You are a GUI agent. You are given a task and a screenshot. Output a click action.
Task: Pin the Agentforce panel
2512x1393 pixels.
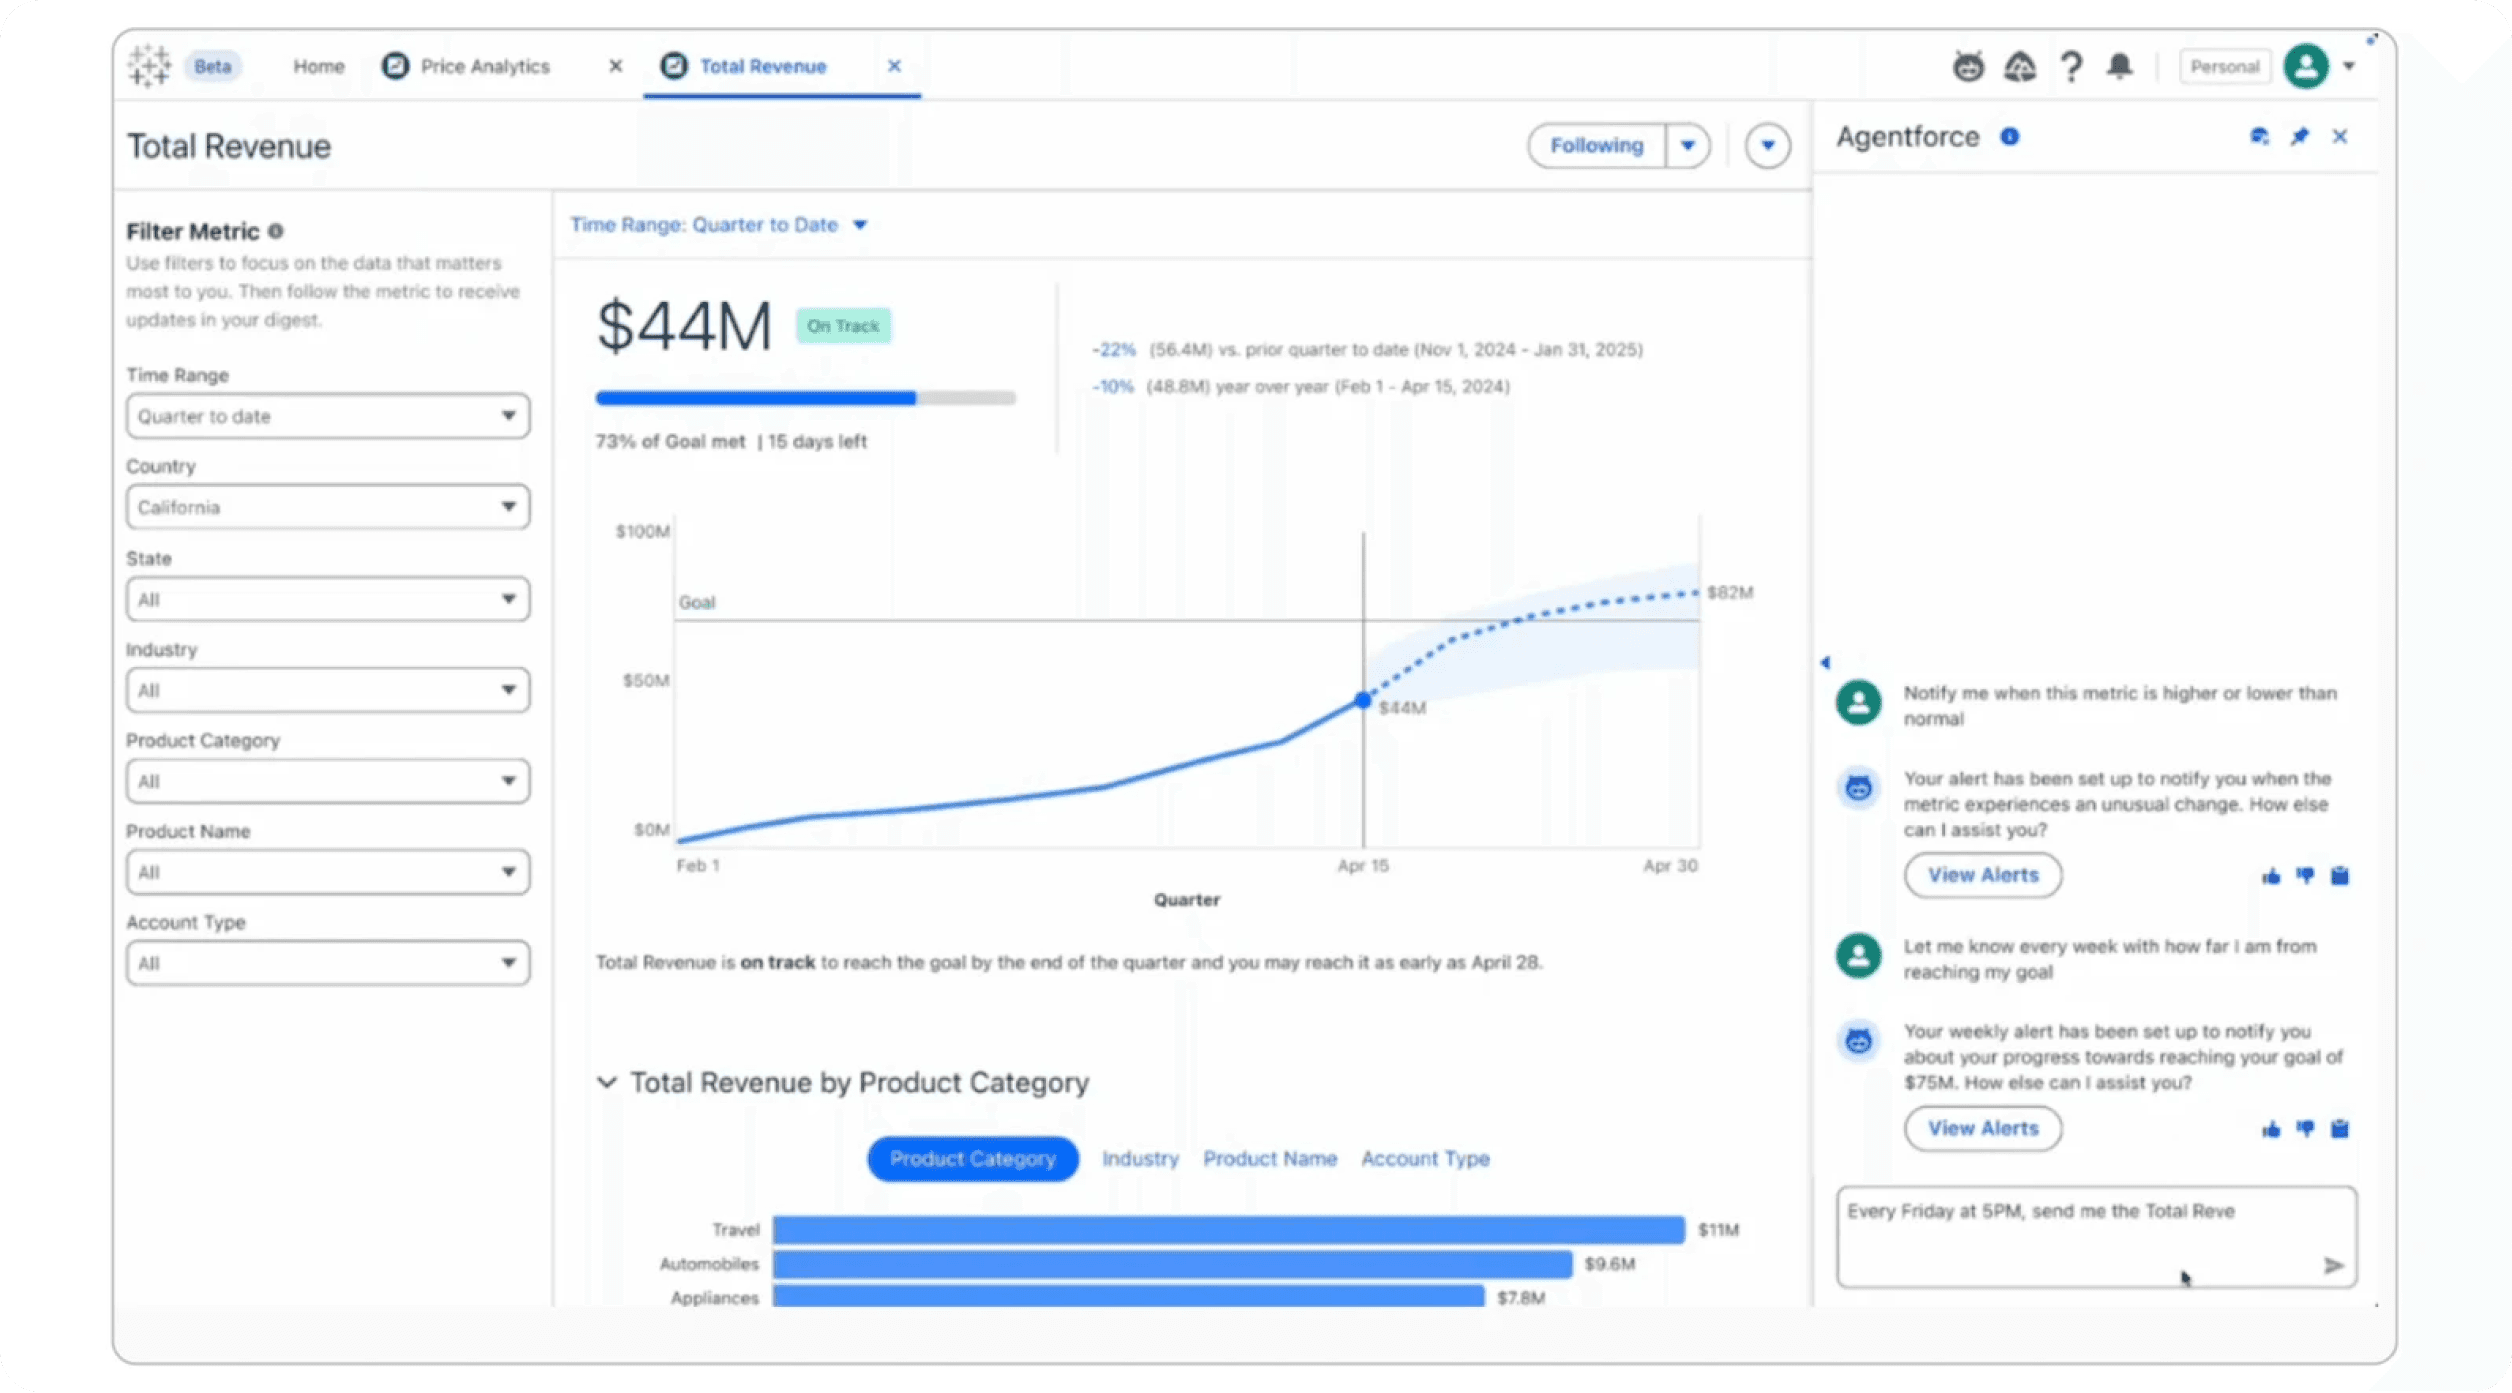pos(2299,137)
